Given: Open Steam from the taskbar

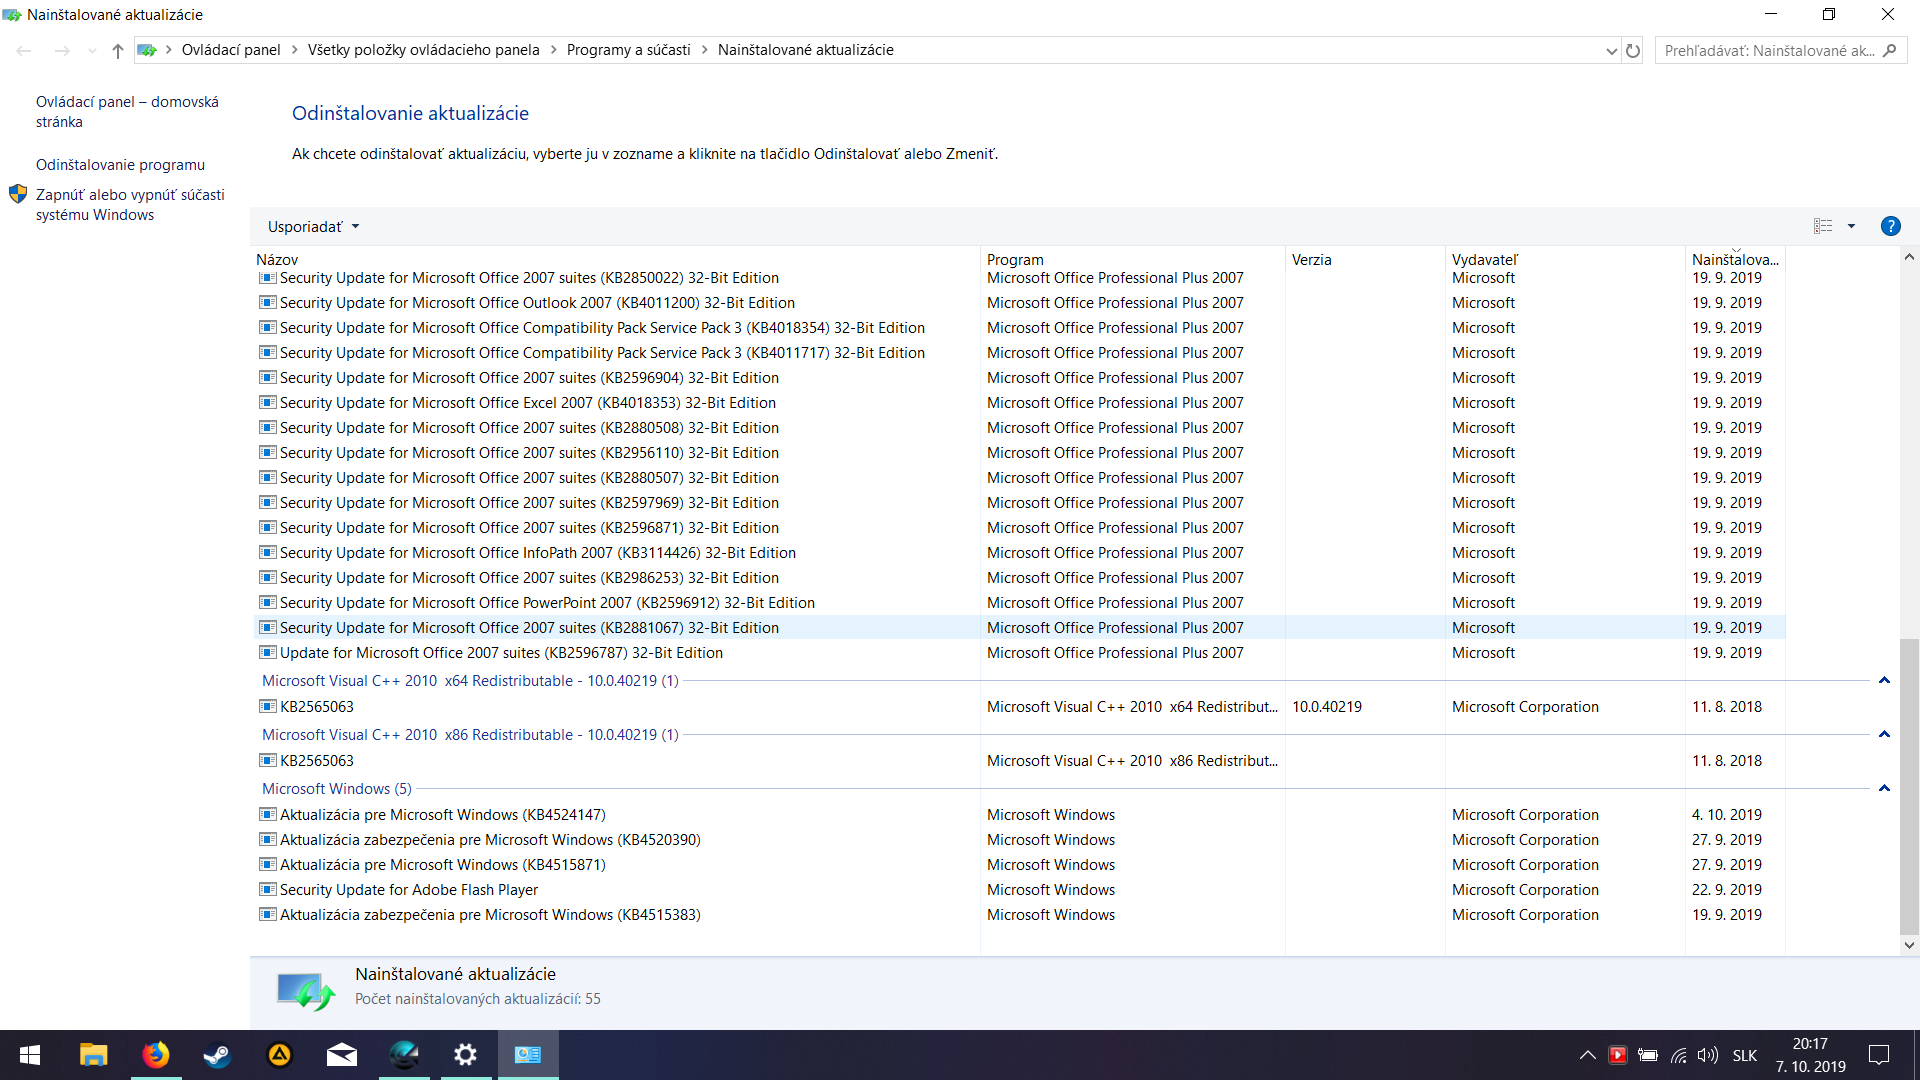Looking at the screenshot, I should (x=217, y=1055).
